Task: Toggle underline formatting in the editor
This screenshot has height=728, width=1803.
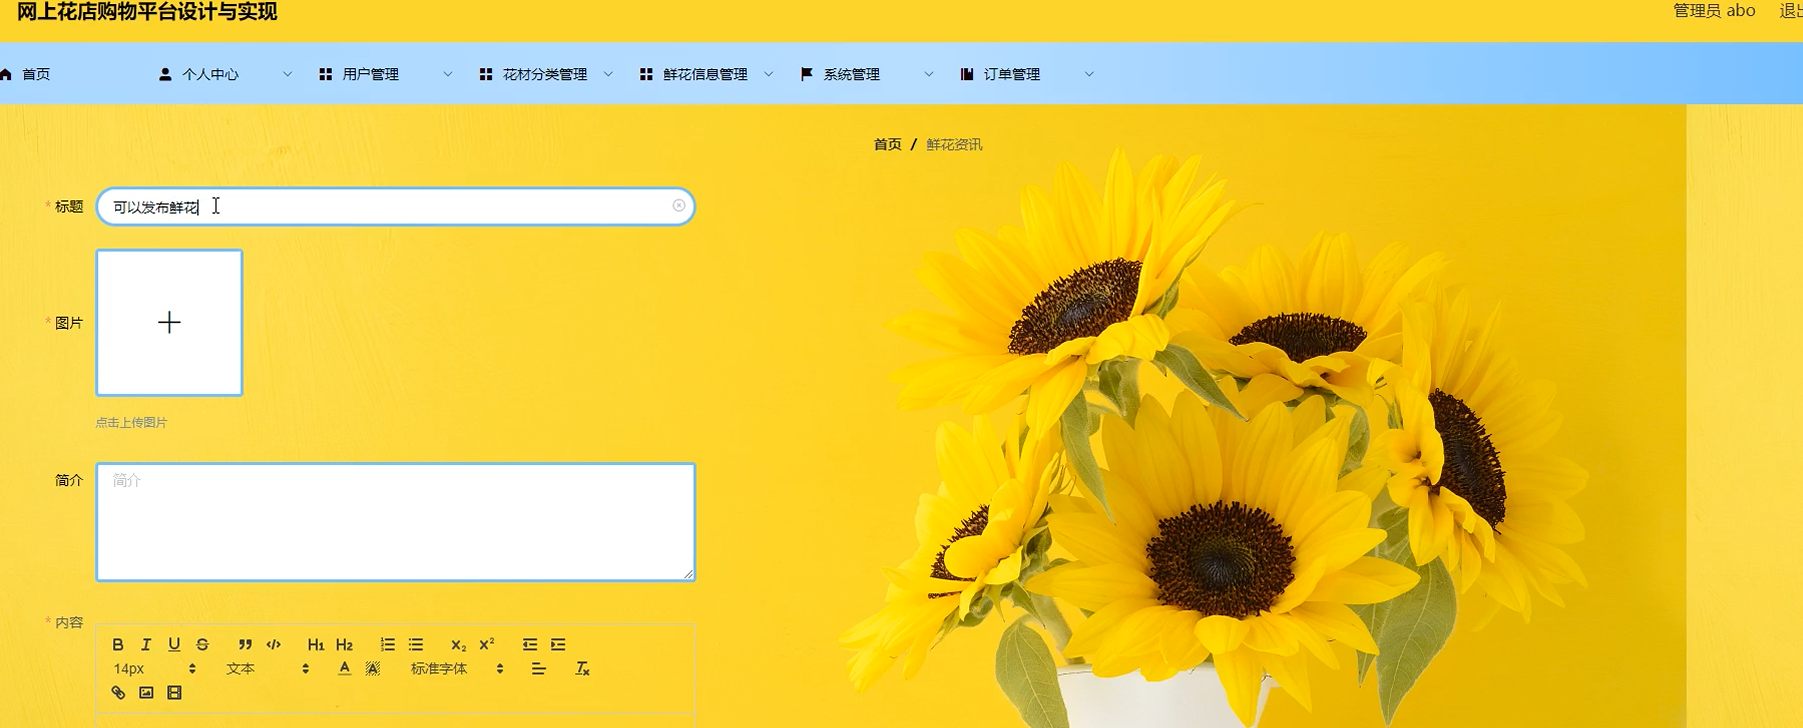Action: 174,644
